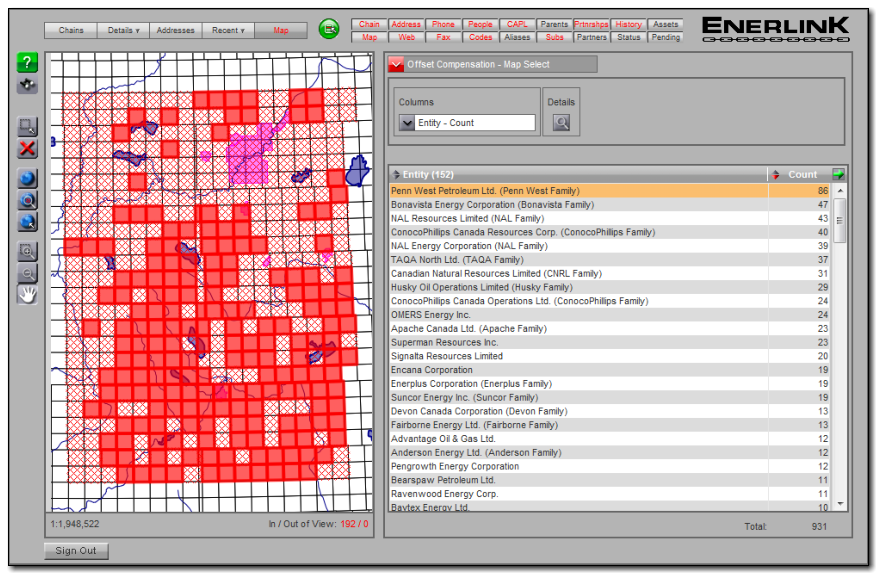Screen dimensions: 884x581
Task: Click the Prtnrshps button
Action: 591,24
